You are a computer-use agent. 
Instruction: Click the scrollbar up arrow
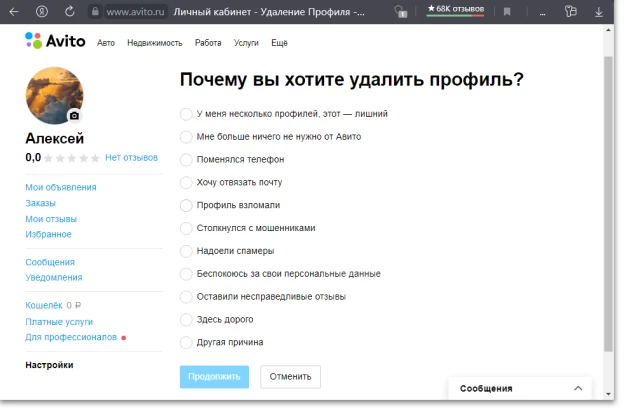[608, 30]
